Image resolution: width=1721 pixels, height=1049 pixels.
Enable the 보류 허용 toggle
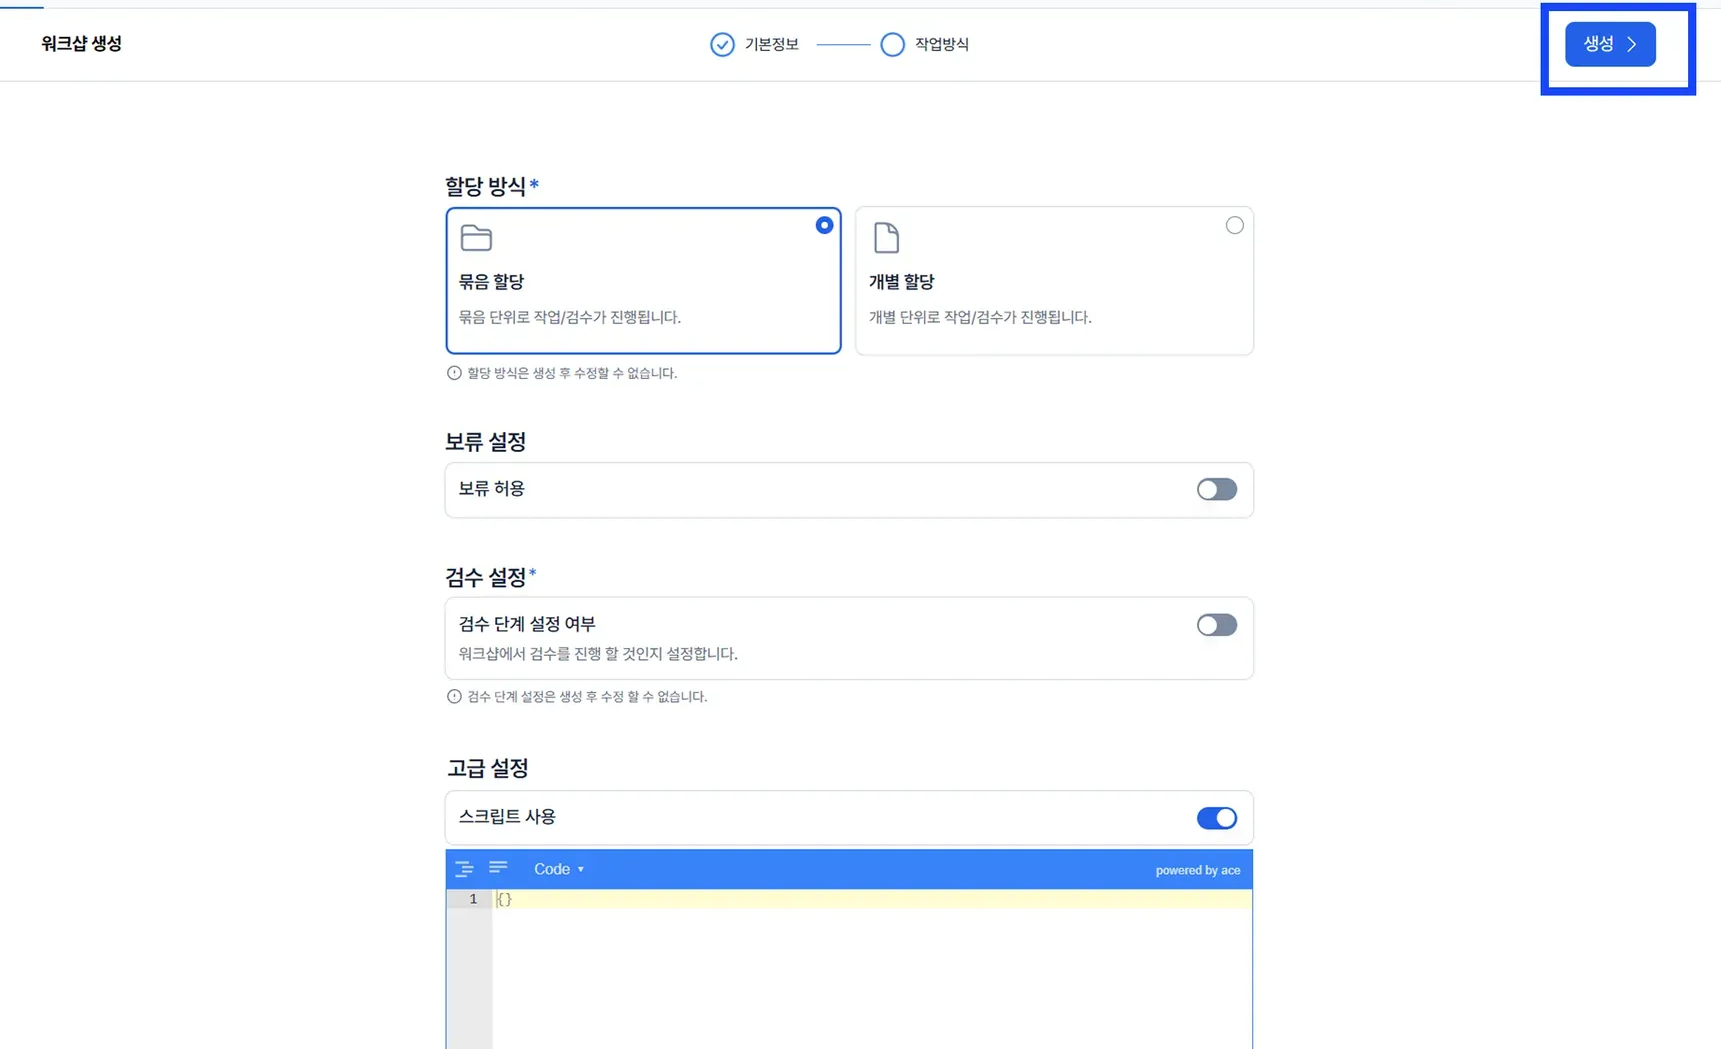click(x=1217, y=489)
